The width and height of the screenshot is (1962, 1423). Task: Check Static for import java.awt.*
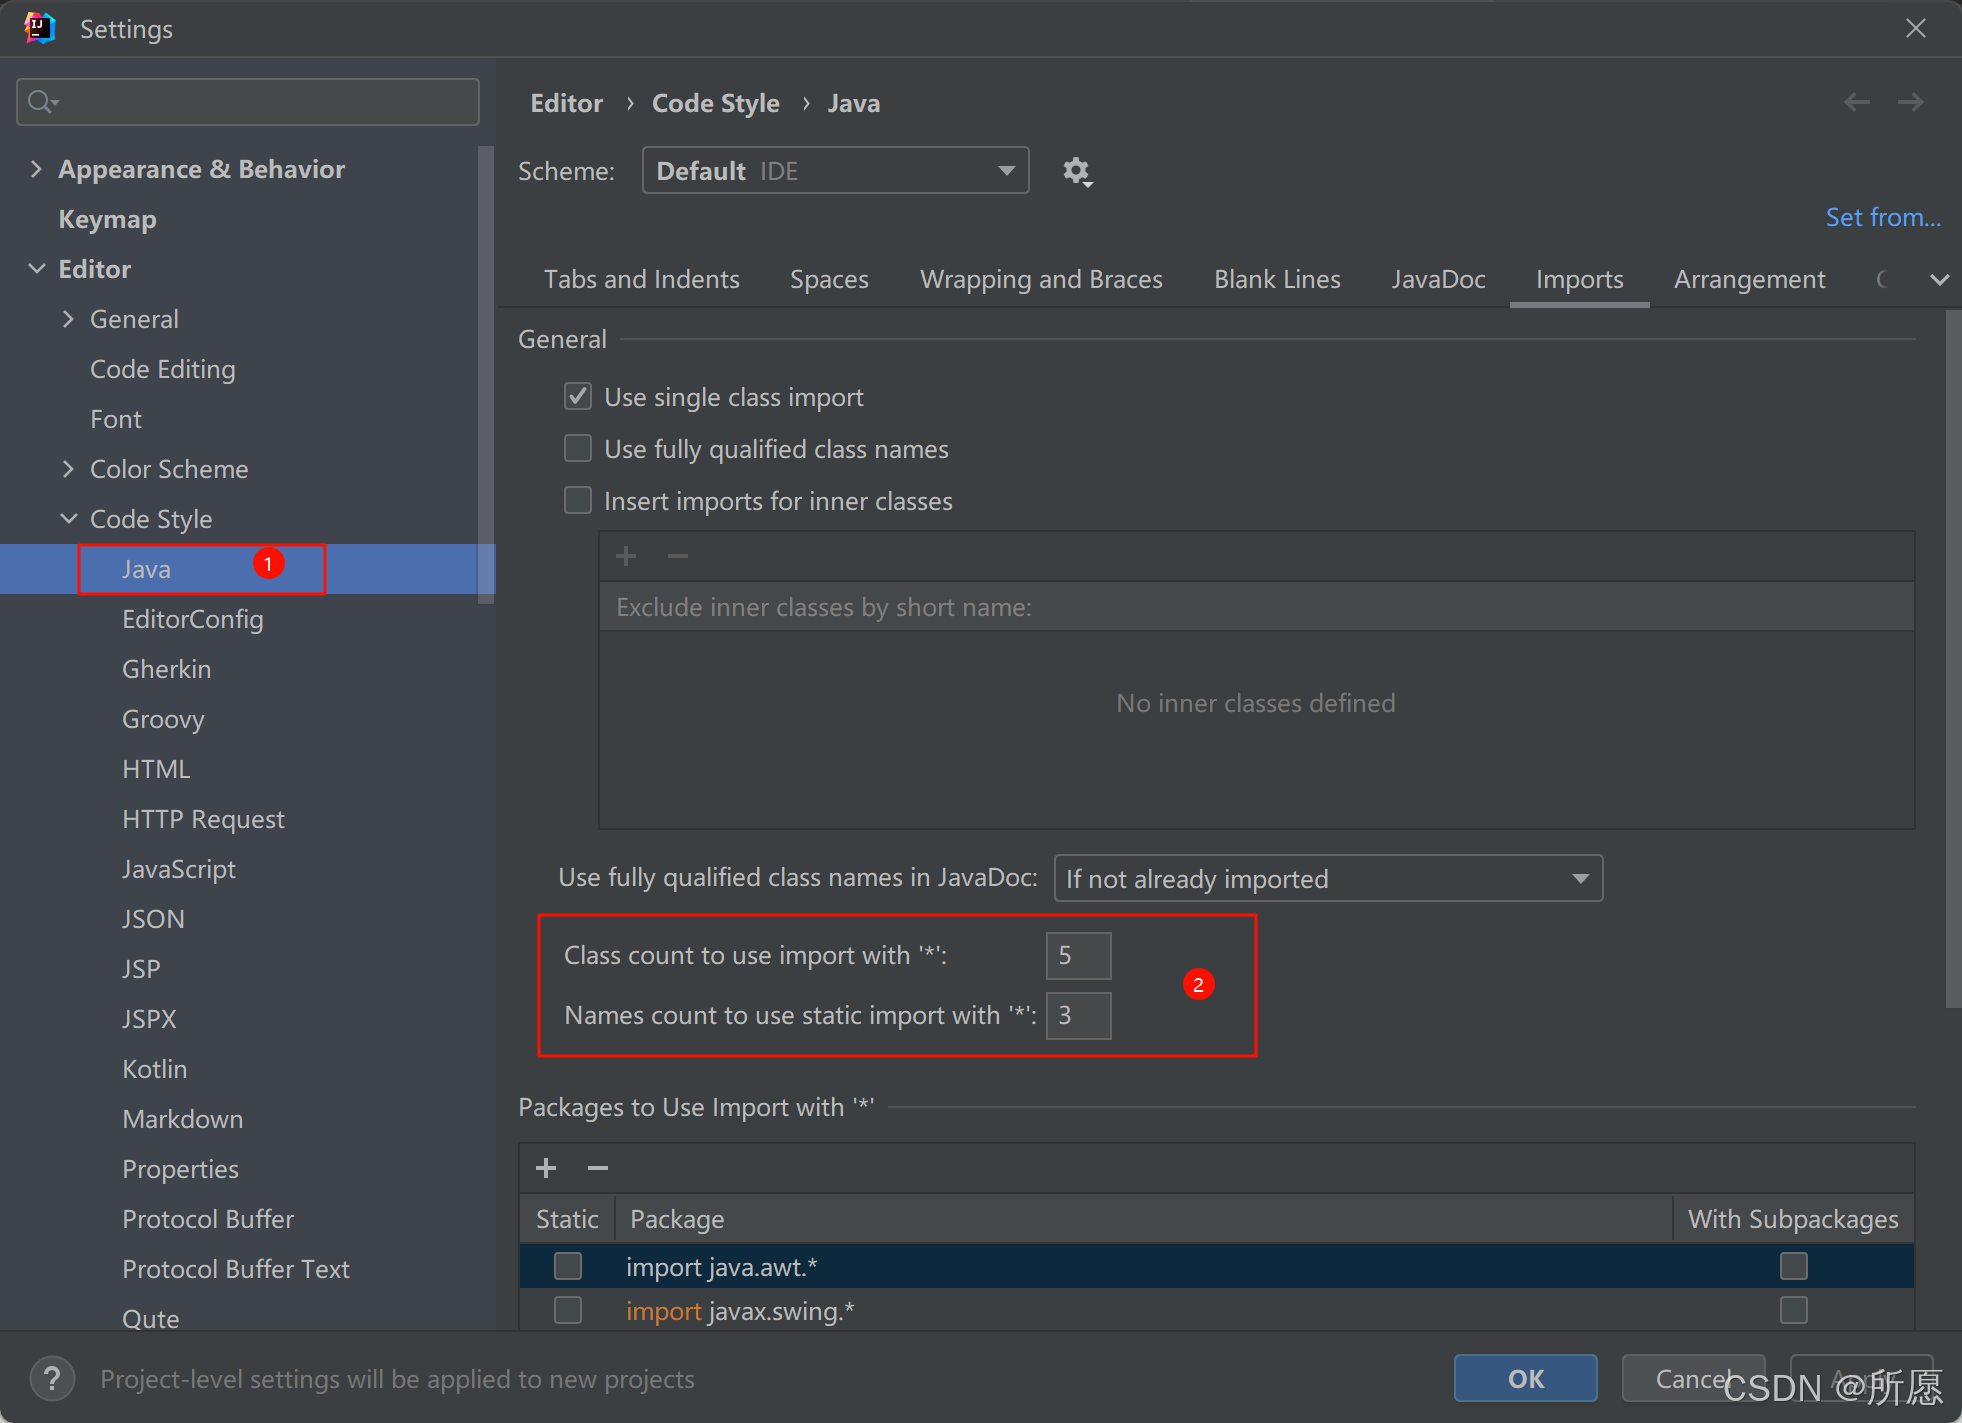(568, 1266)
